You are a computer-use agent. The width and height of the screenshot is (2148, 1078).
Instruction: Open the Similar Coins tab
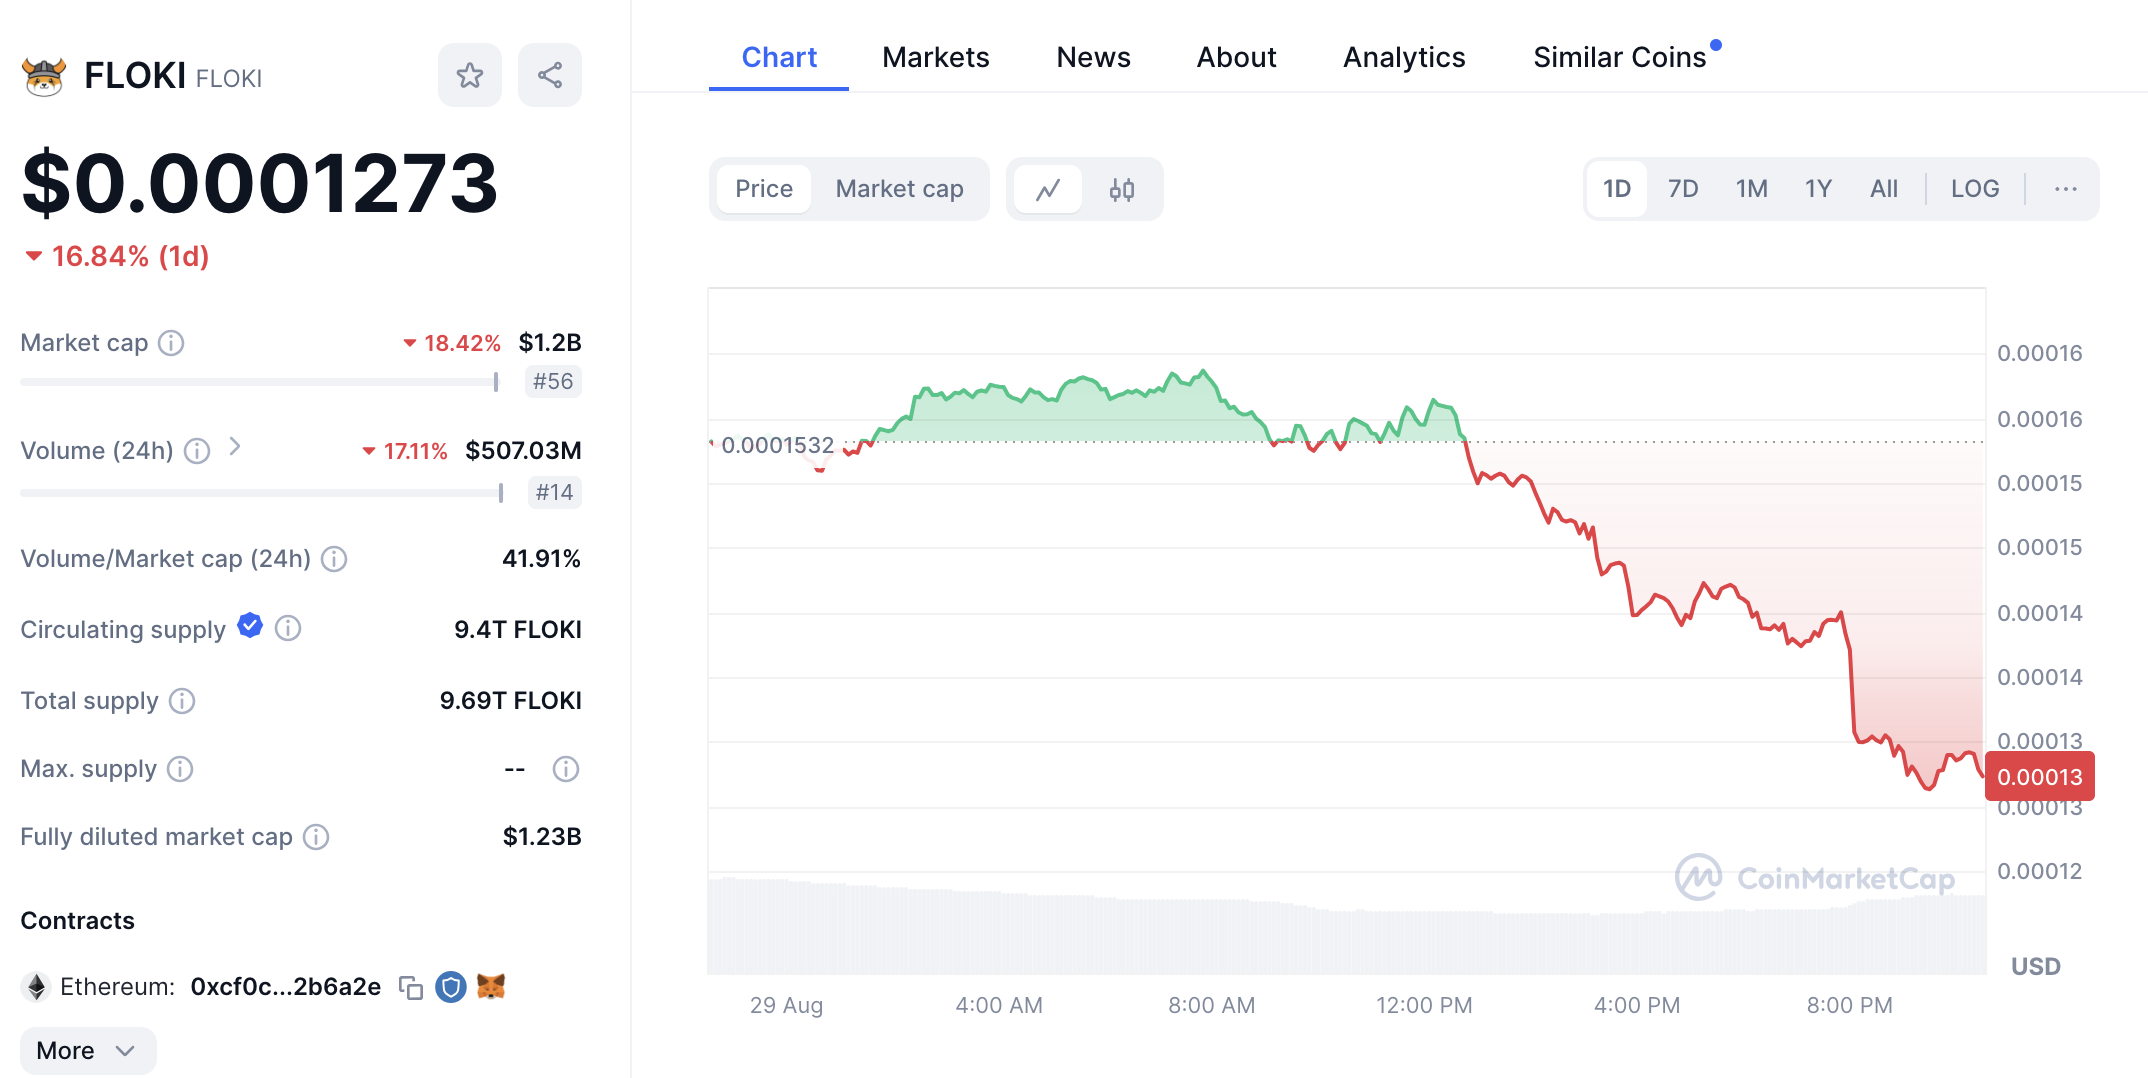point(1620,57)
